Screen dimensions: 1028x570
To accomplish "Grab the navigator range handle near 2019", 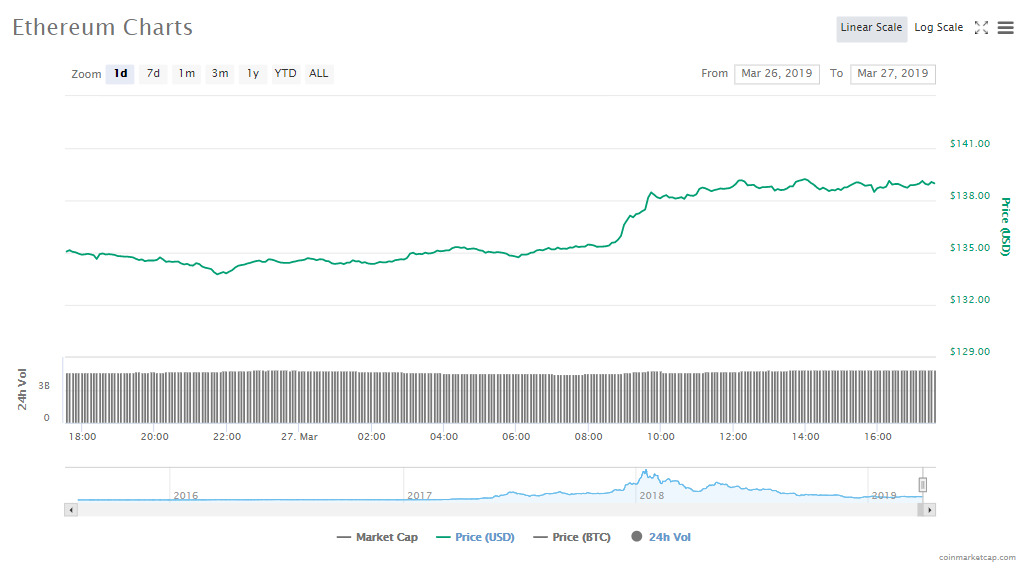I will coord(923,485).
